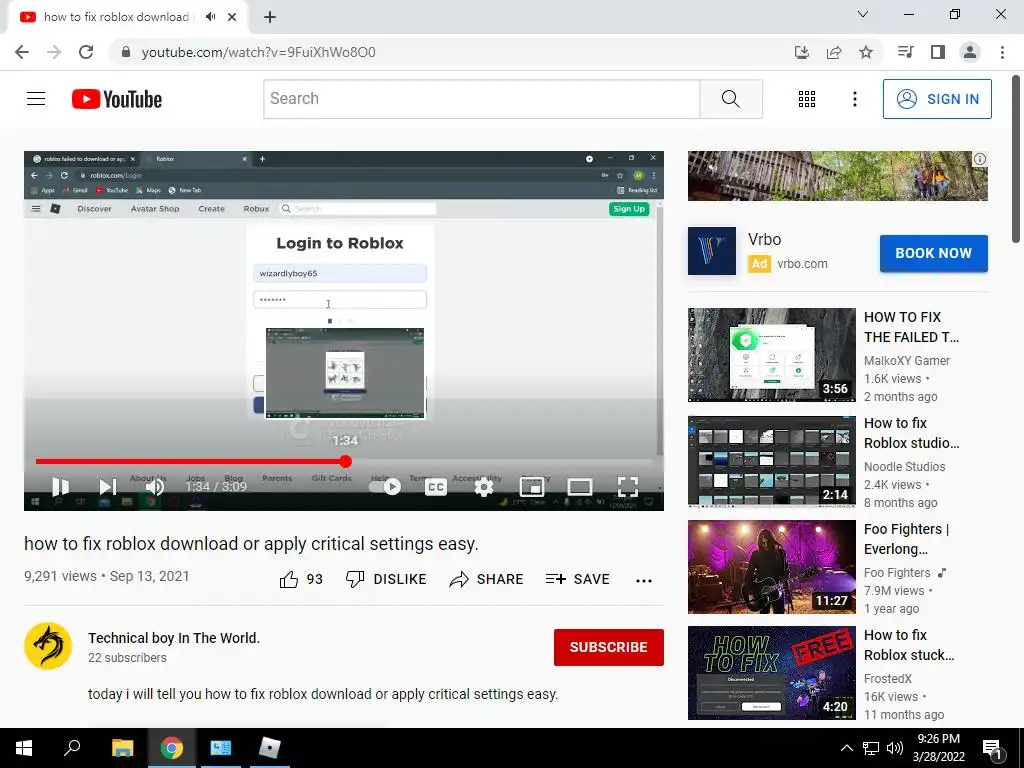1024x768 pixels.
Task: Mute the tab via speaker icon
Action: point(210,17)
